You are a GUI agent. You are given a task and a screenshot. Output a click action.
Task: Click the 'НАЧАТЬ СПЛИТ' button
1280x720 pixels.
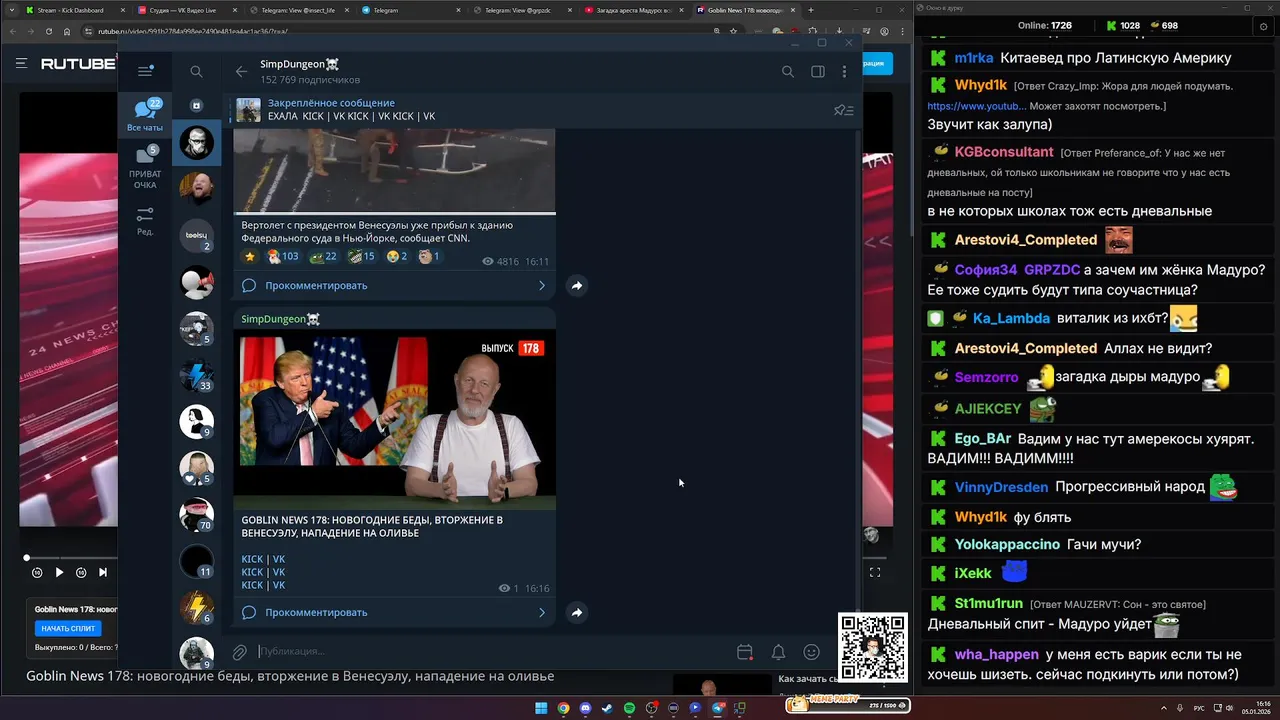(68, 629)
